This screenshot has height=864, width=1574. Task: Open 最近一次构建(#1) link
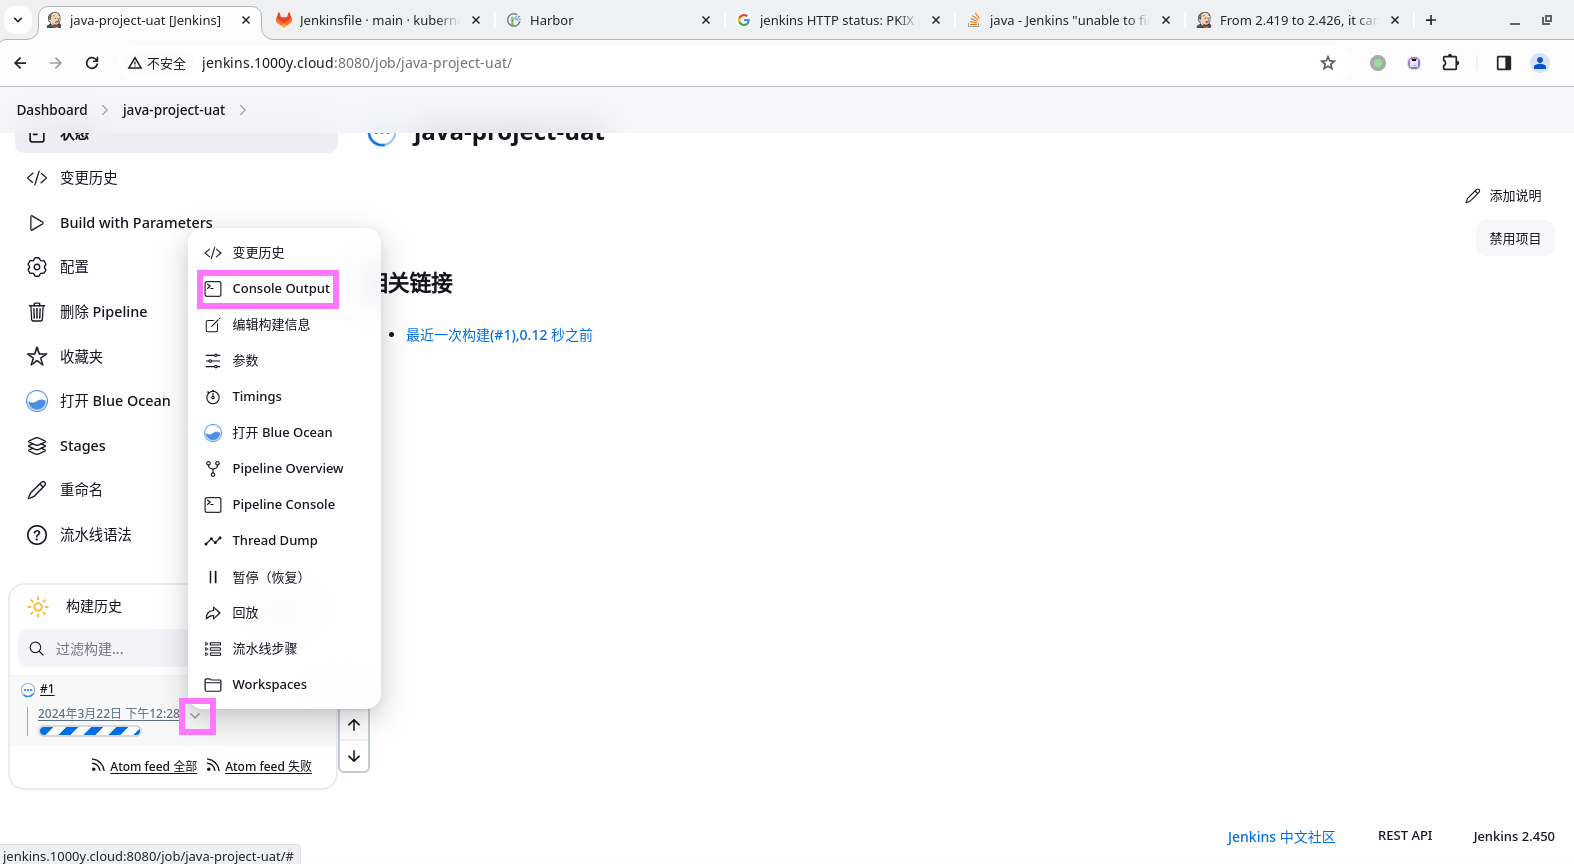point(499,335)
